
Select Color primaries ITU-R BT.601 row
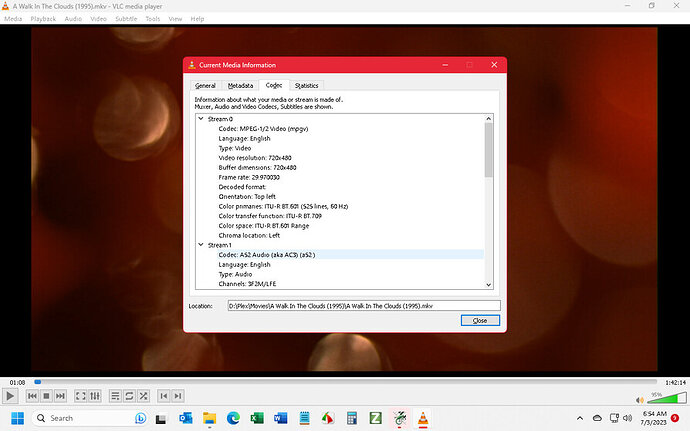coord(283,206)
